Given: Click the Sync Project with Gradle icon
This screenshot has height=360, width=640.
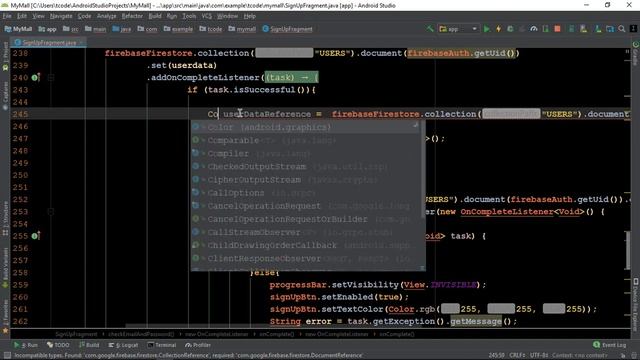Looking at the screenshot, I should click(x=572, y=29).
